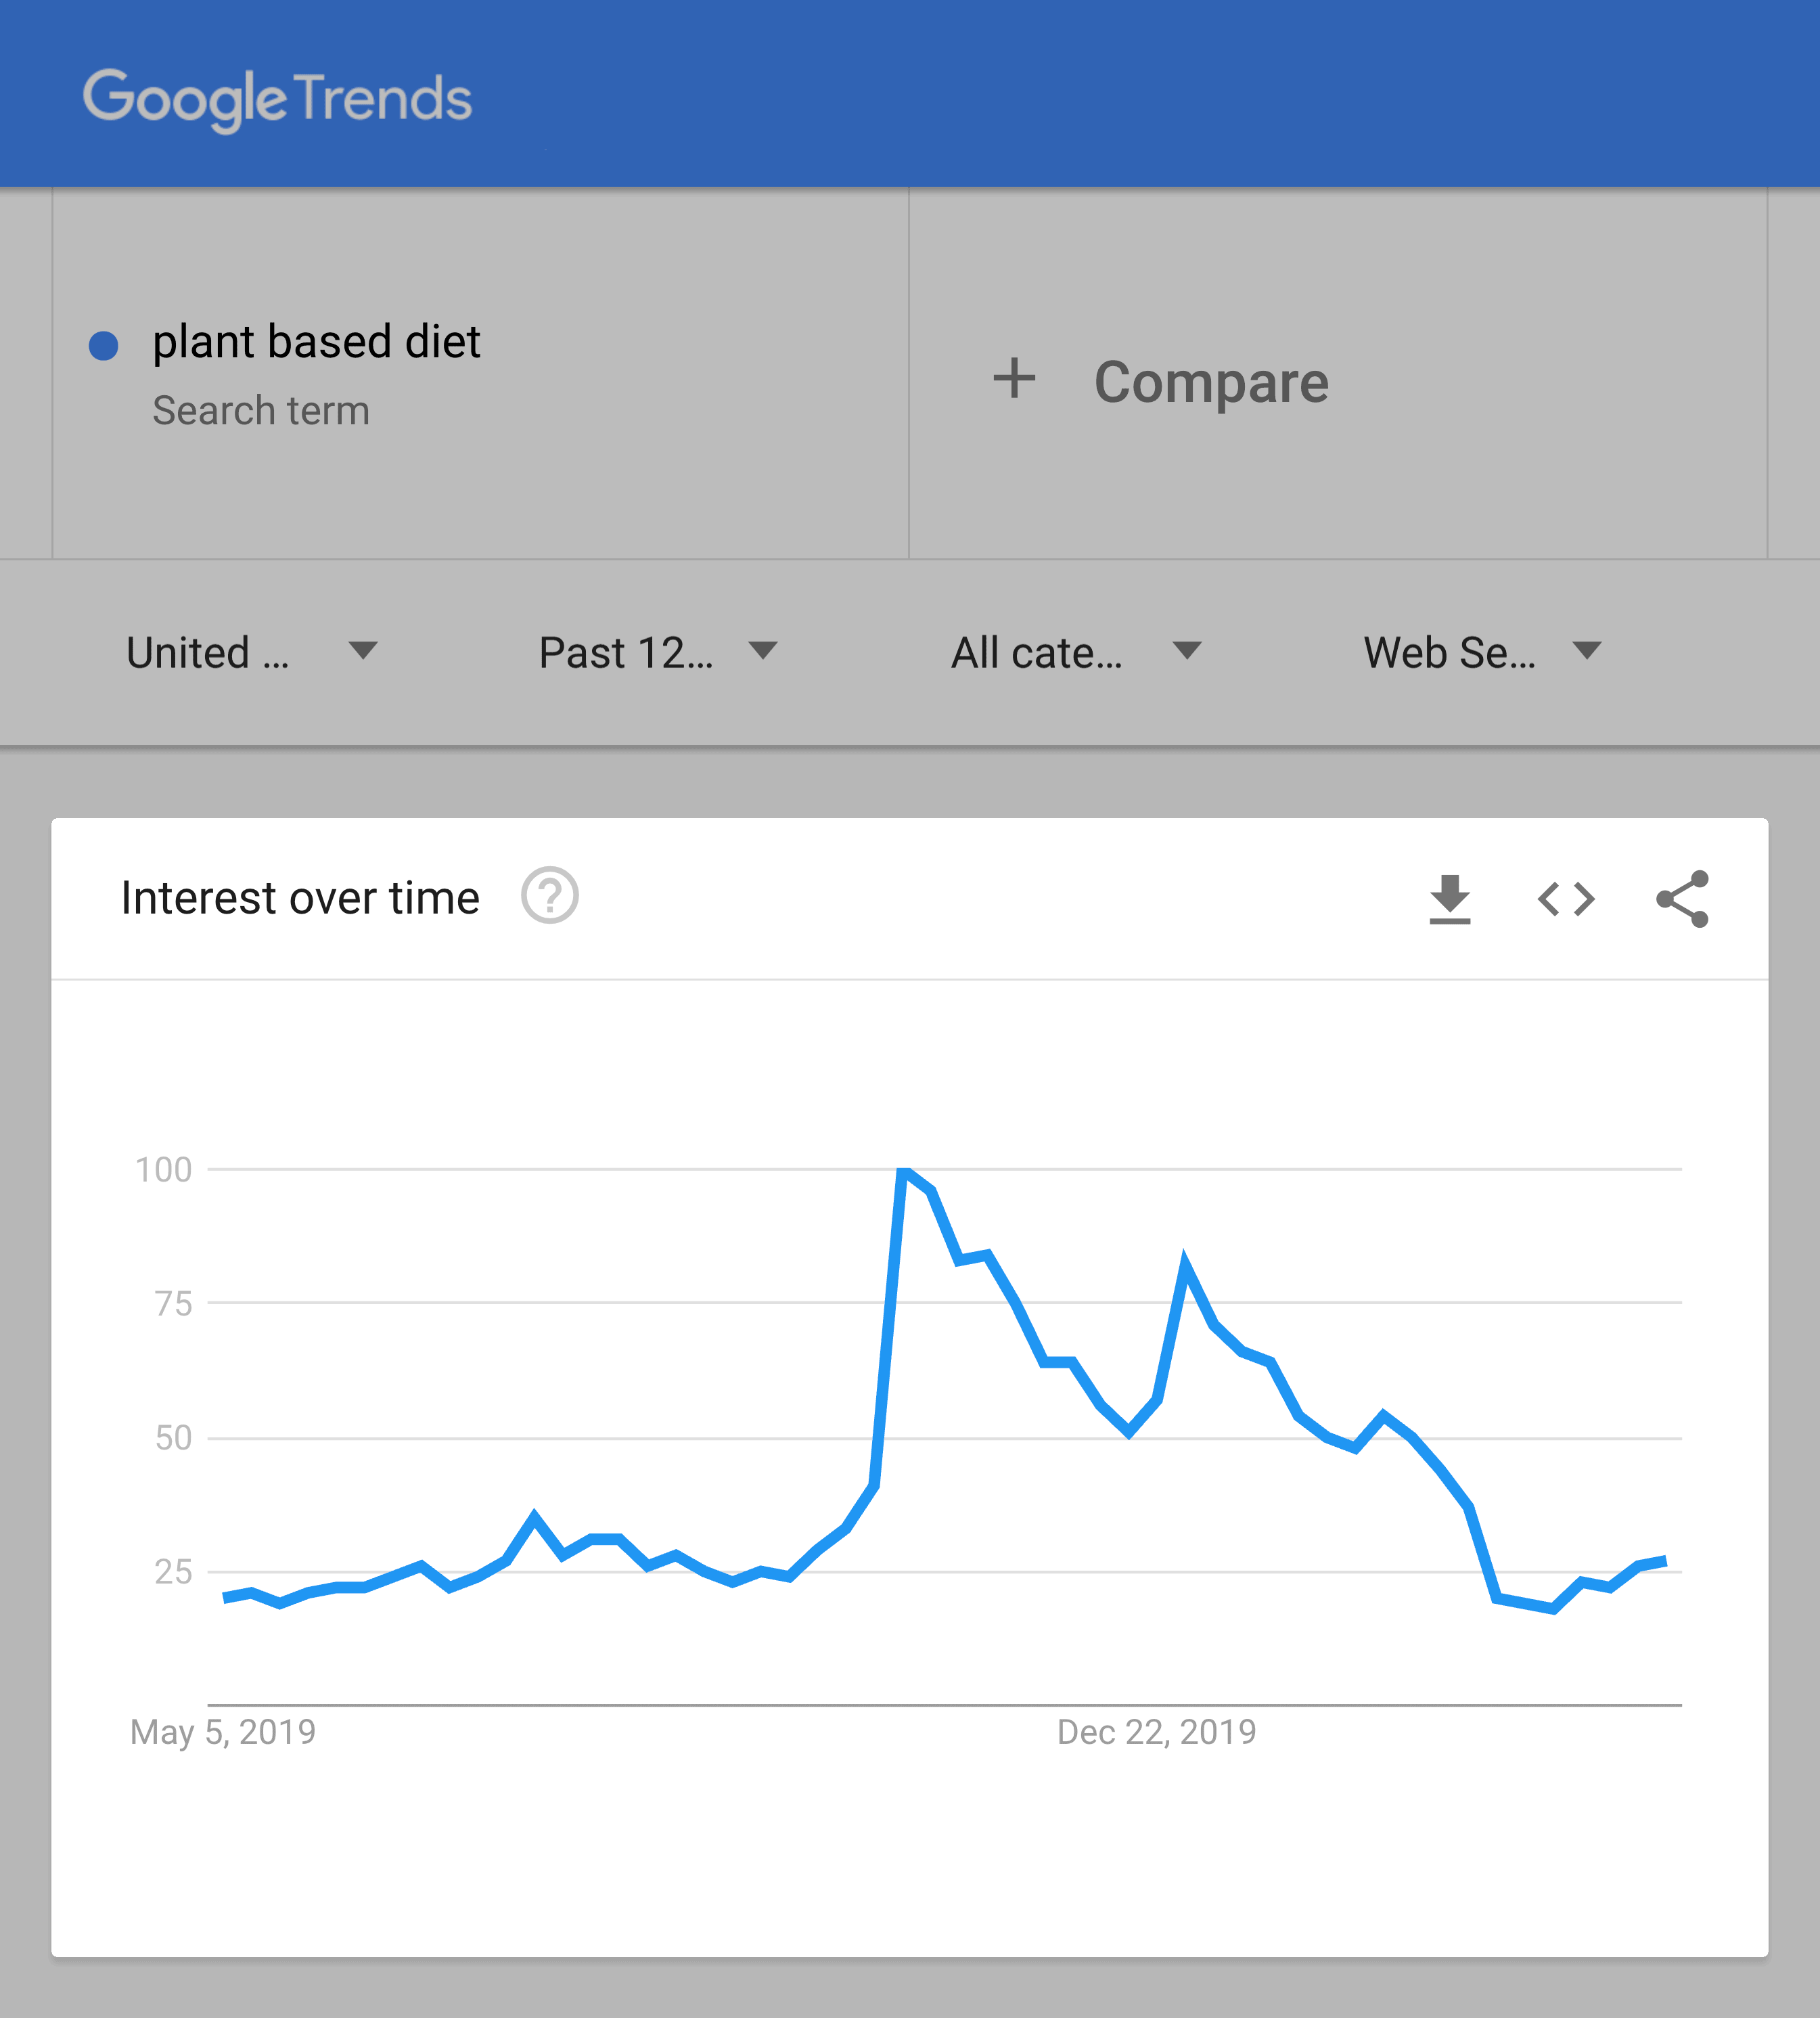Click the Interest over time heading
This screenshot has height=2018, width=1820.
300,897
